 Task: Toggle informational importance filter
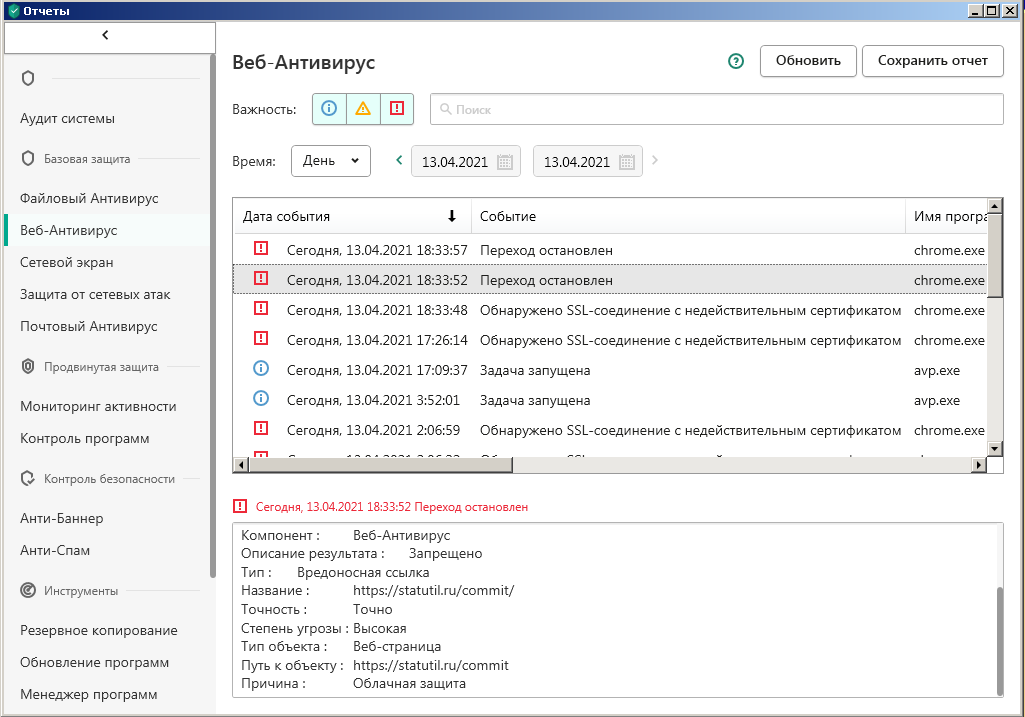pyautogui.click(x=329, y=109)
